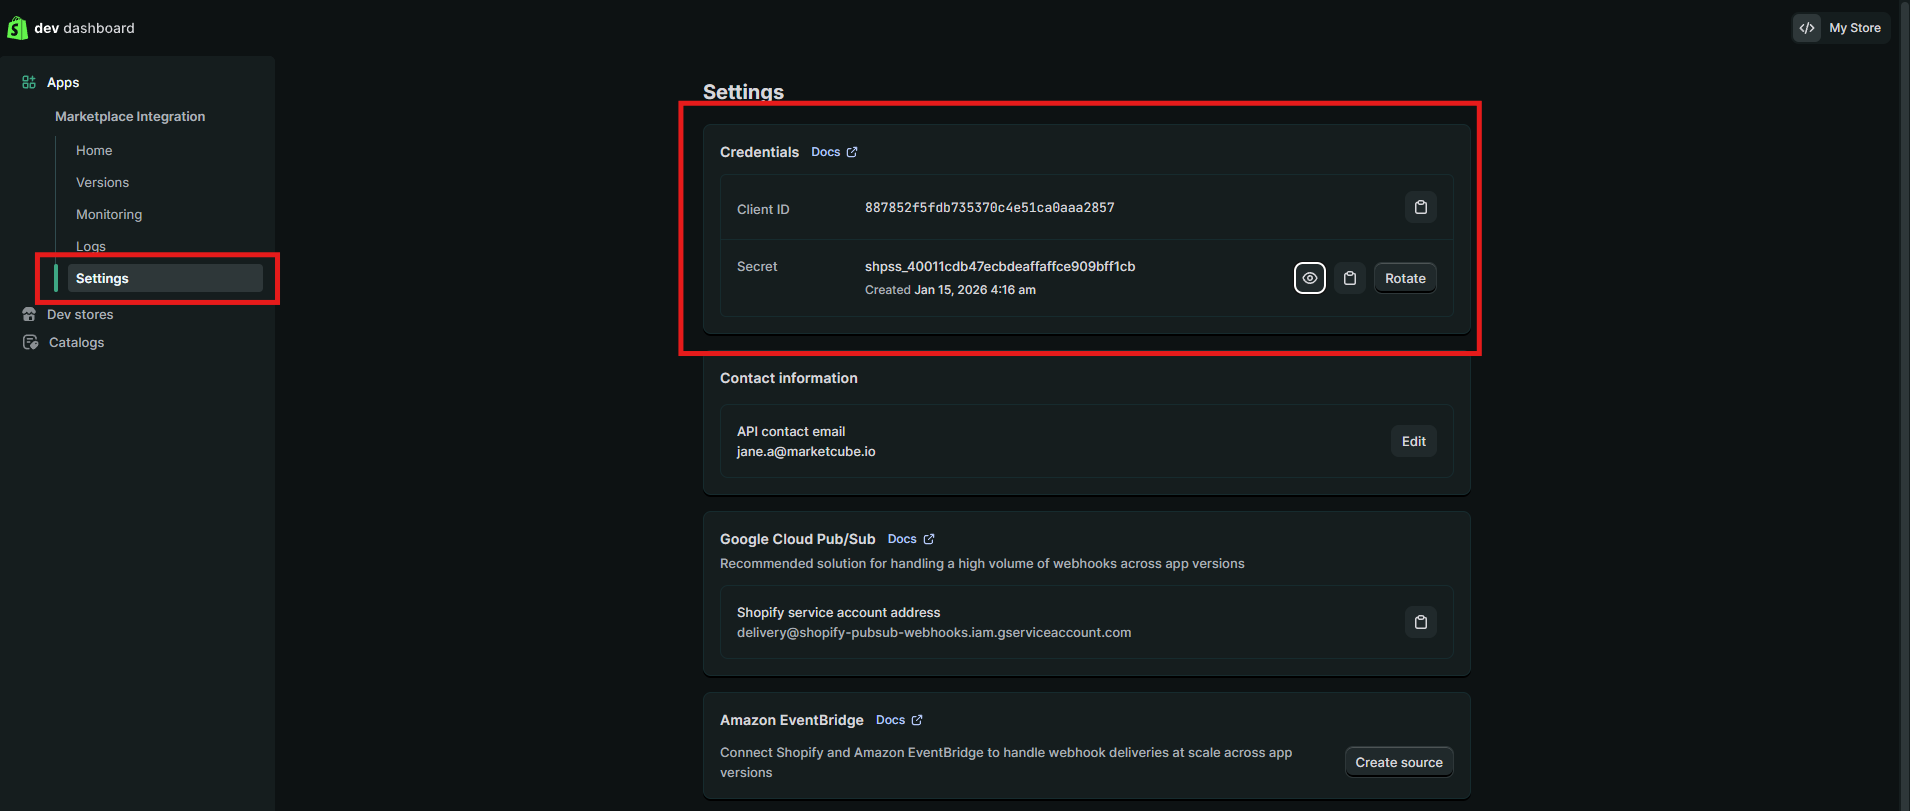Open the Google Cloud Pub/Sub Docs link
Screen dimensions: 1910x811
[902, 539]
